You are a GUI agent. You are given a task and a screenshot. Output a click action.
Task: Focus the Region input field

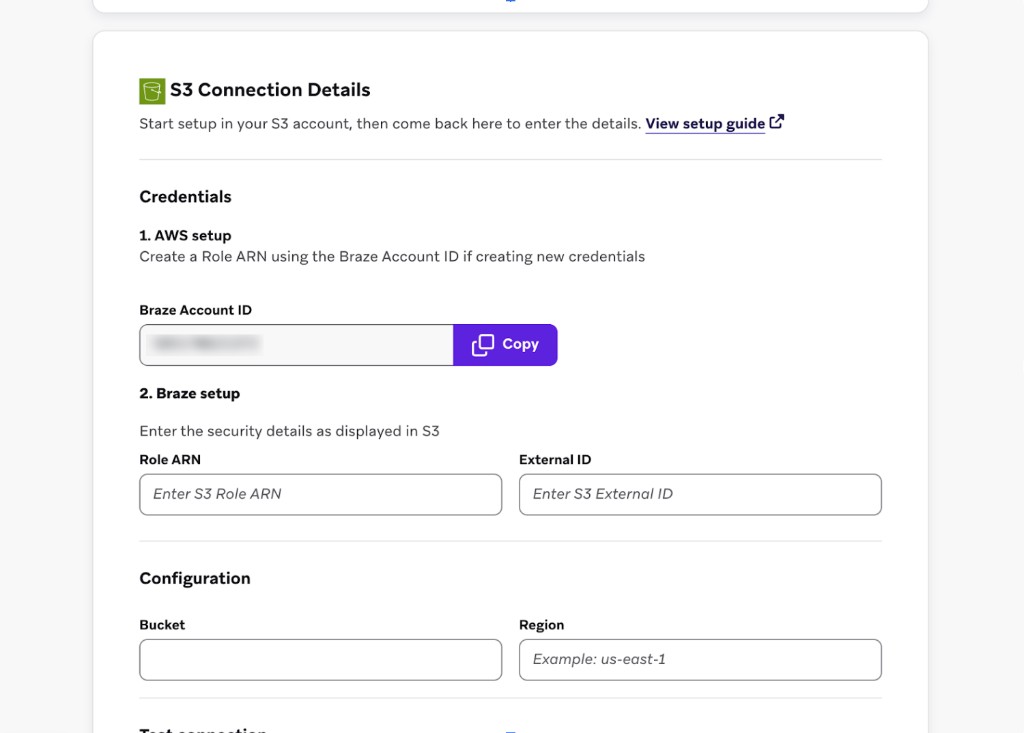point(700,659)
